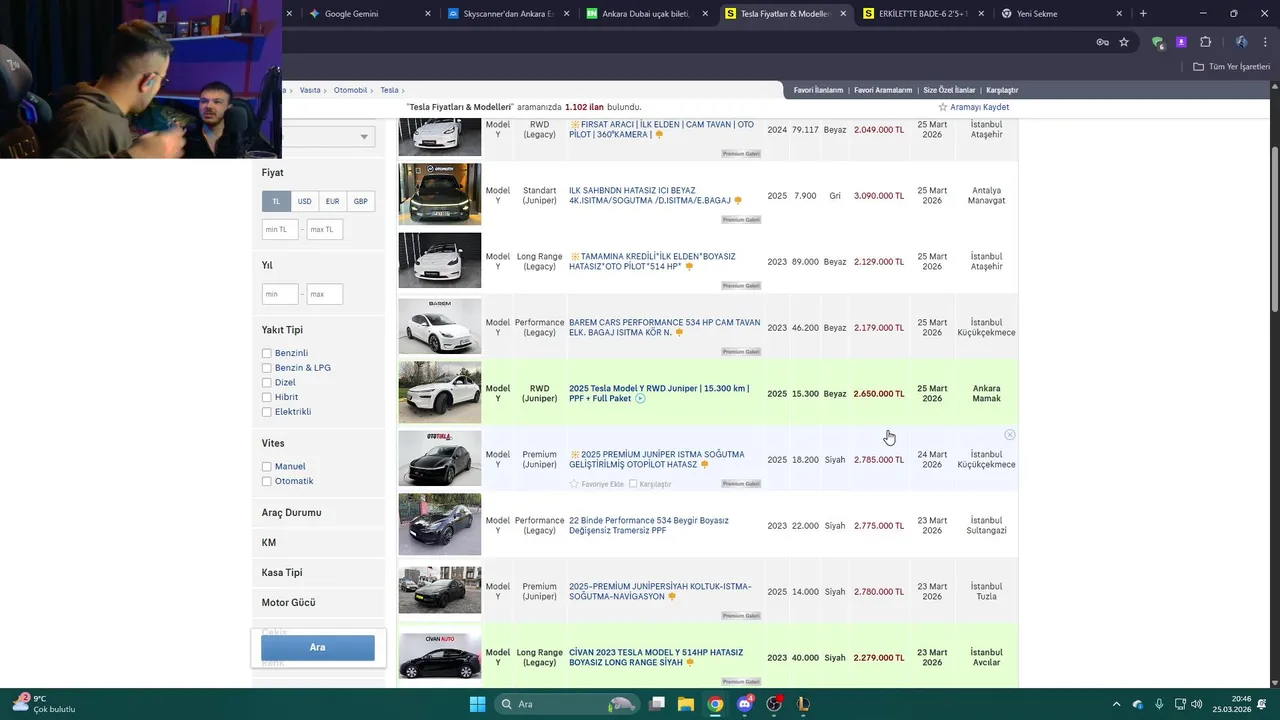Viewport: 1280px width, 720px height.
Task: Open Windows Start menu
Action: pos(478,704)
